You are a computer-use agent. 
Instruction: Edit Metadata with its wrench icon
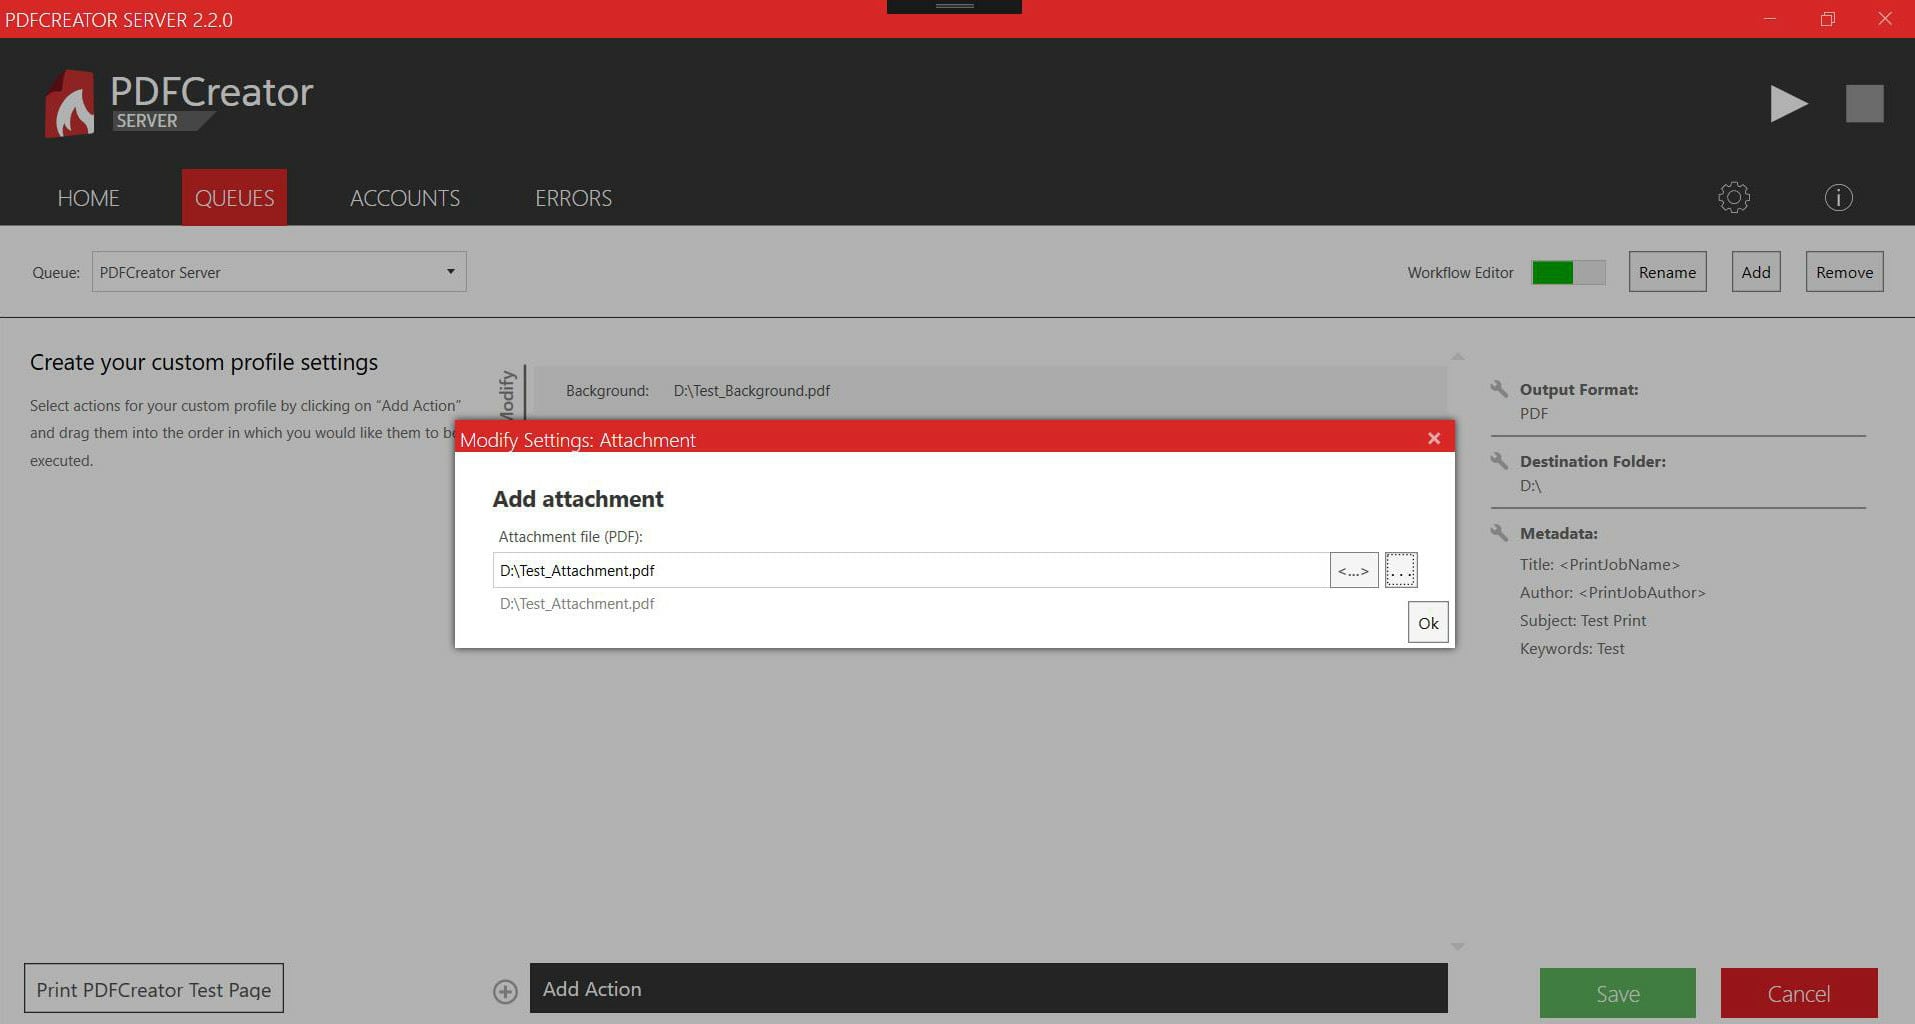tap(1498, 533)
